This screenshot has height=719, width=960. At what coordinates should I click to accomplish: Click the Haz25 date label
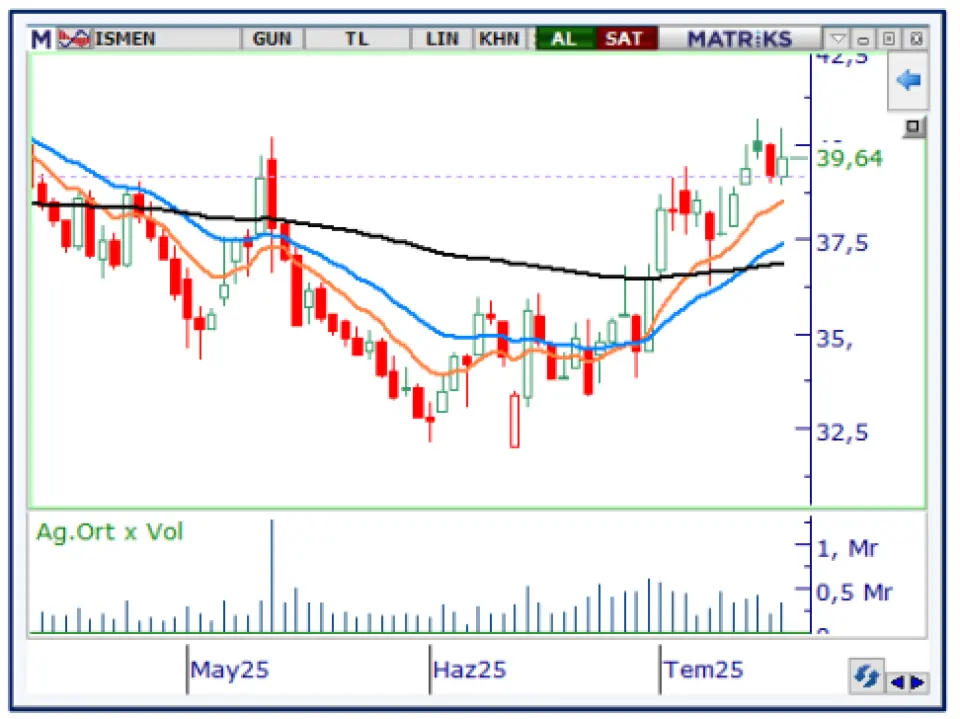coord(470,669)
